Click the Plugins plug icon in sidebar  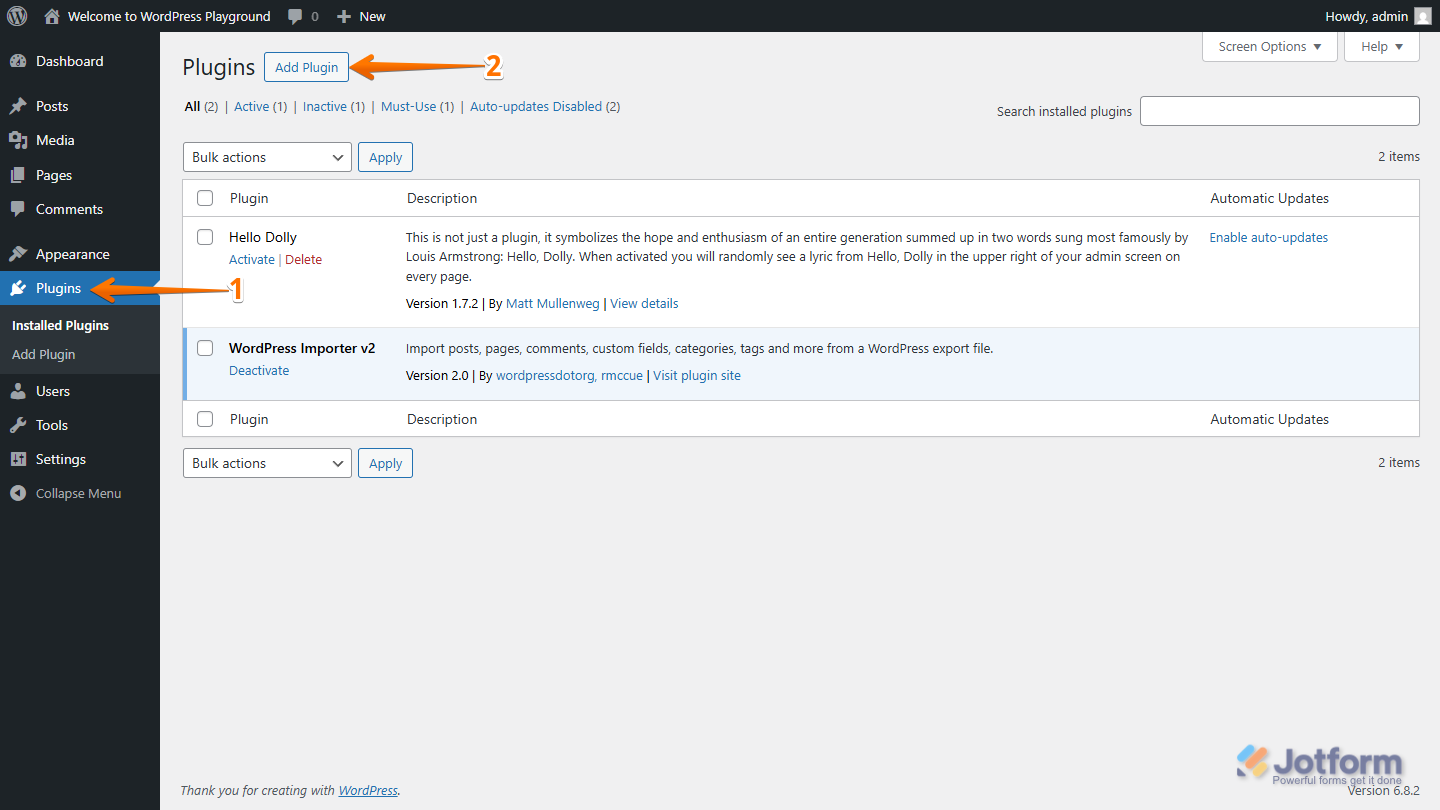(18, 288)
